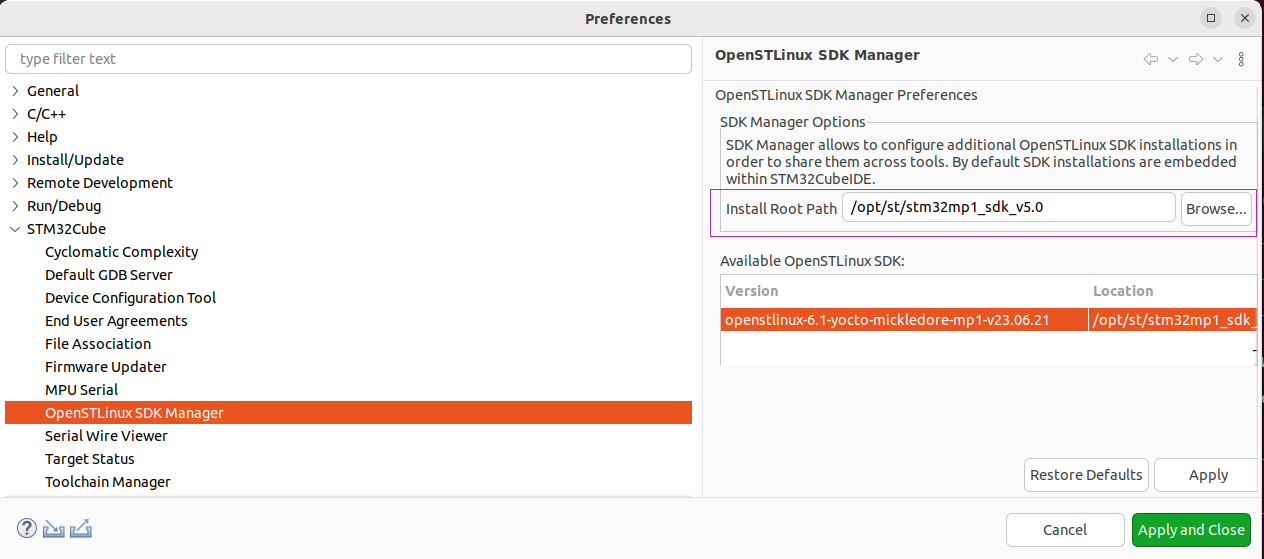This screenshot has width=1264, height=559.
Task: Click the Browse... button
Action: coord(1216,209)
